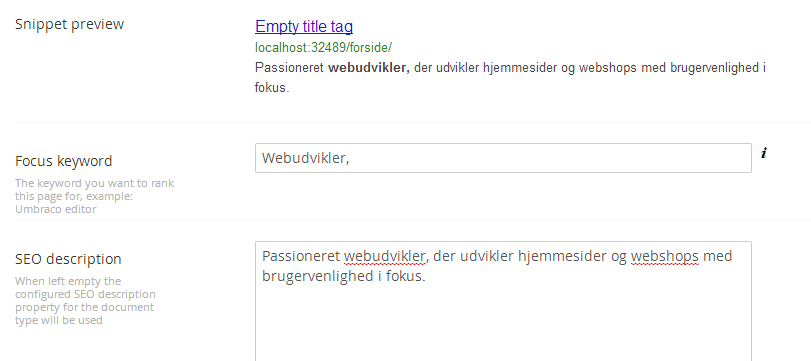Focus the Focus keyword input field

503,158
